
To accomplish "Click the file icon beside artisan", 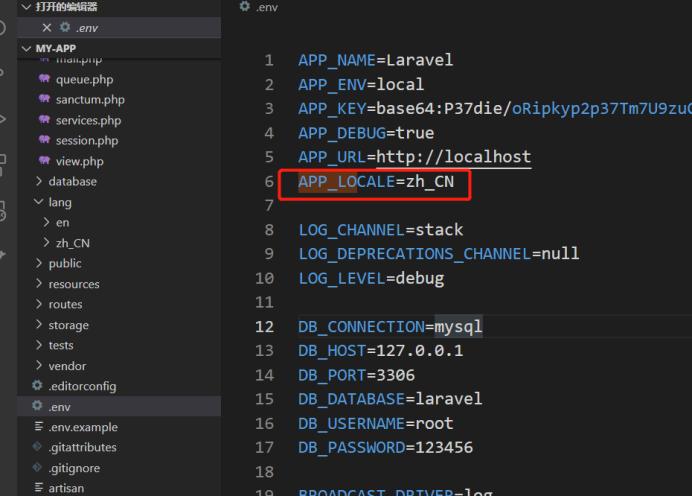I will (x=39, y=488).
